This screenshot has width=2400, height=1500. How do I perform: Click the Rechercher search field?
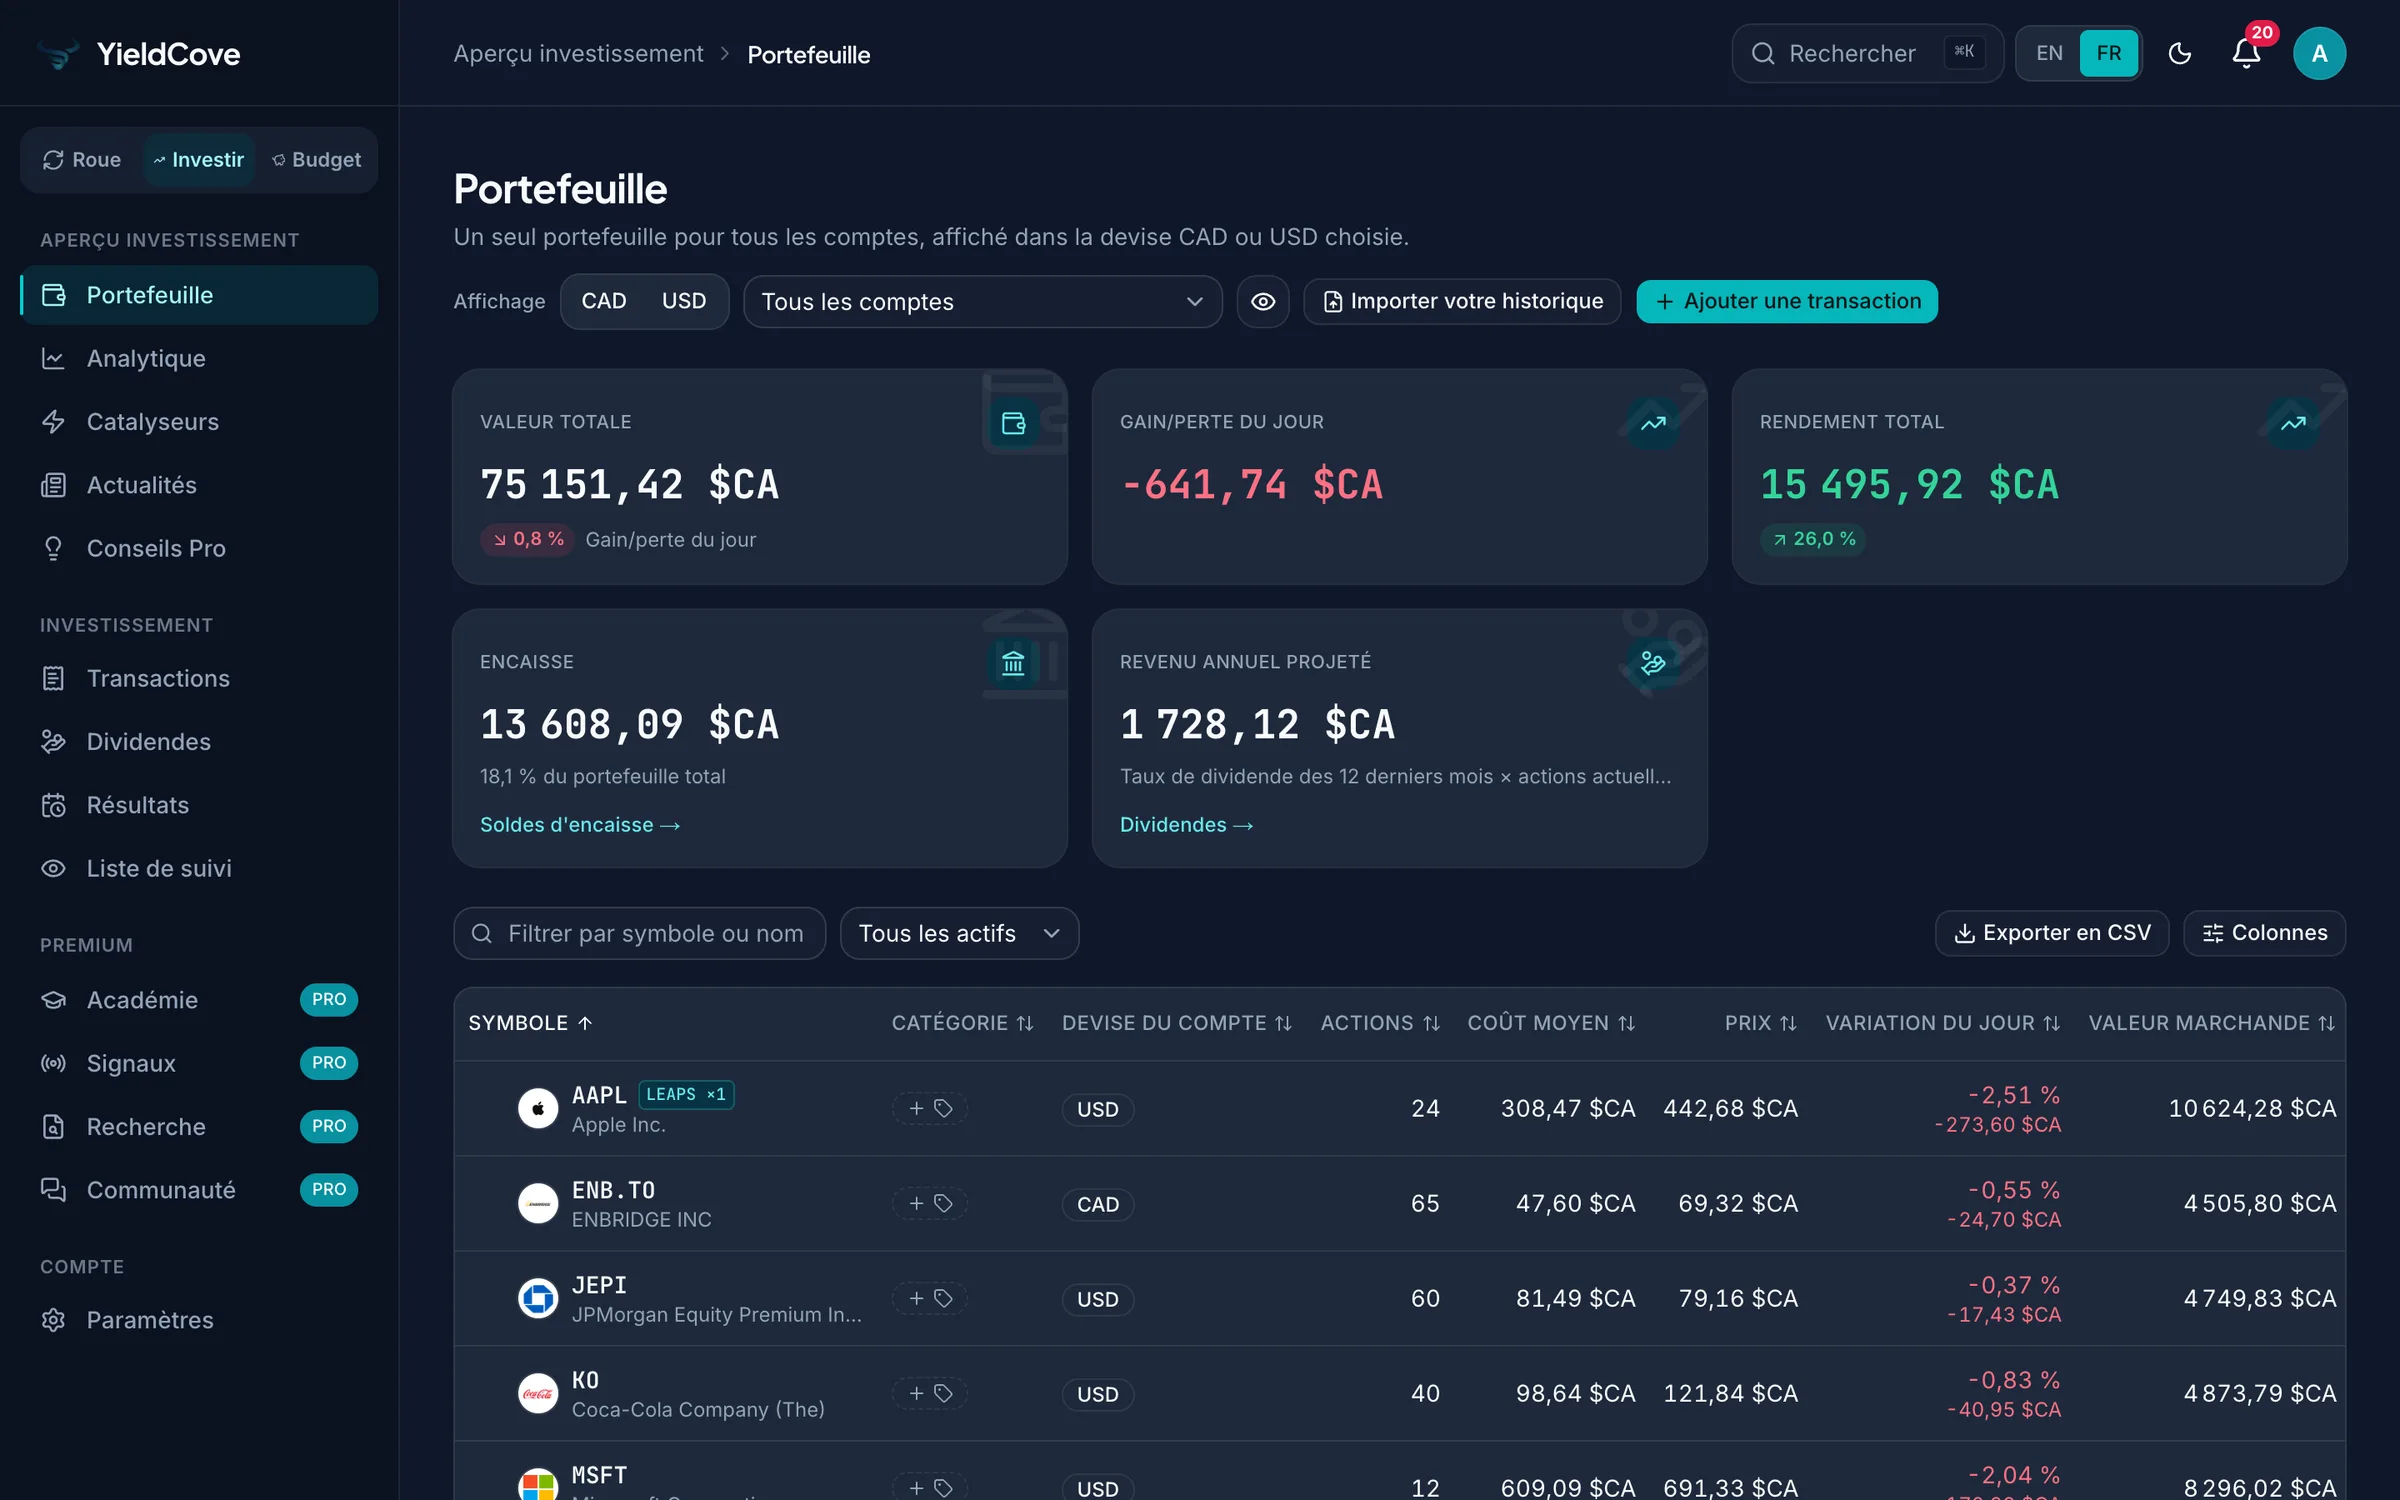[x=1867, y=53]
